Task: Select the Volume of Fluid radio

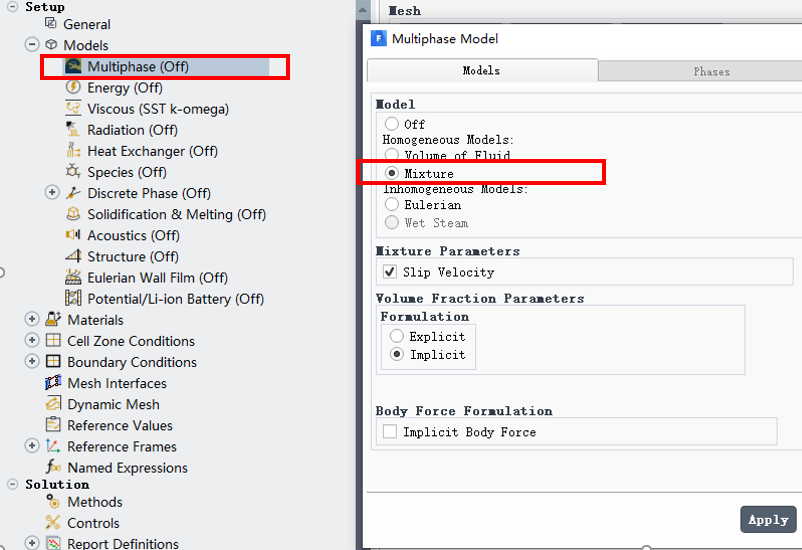Action: pos(392,154)
